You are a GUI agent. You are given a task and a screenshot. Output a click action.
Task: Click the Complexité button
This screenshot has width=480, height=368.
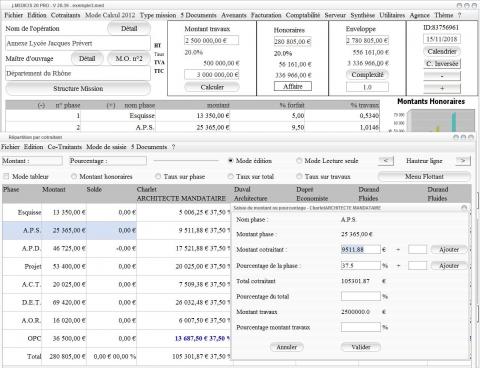pos(367,75)
